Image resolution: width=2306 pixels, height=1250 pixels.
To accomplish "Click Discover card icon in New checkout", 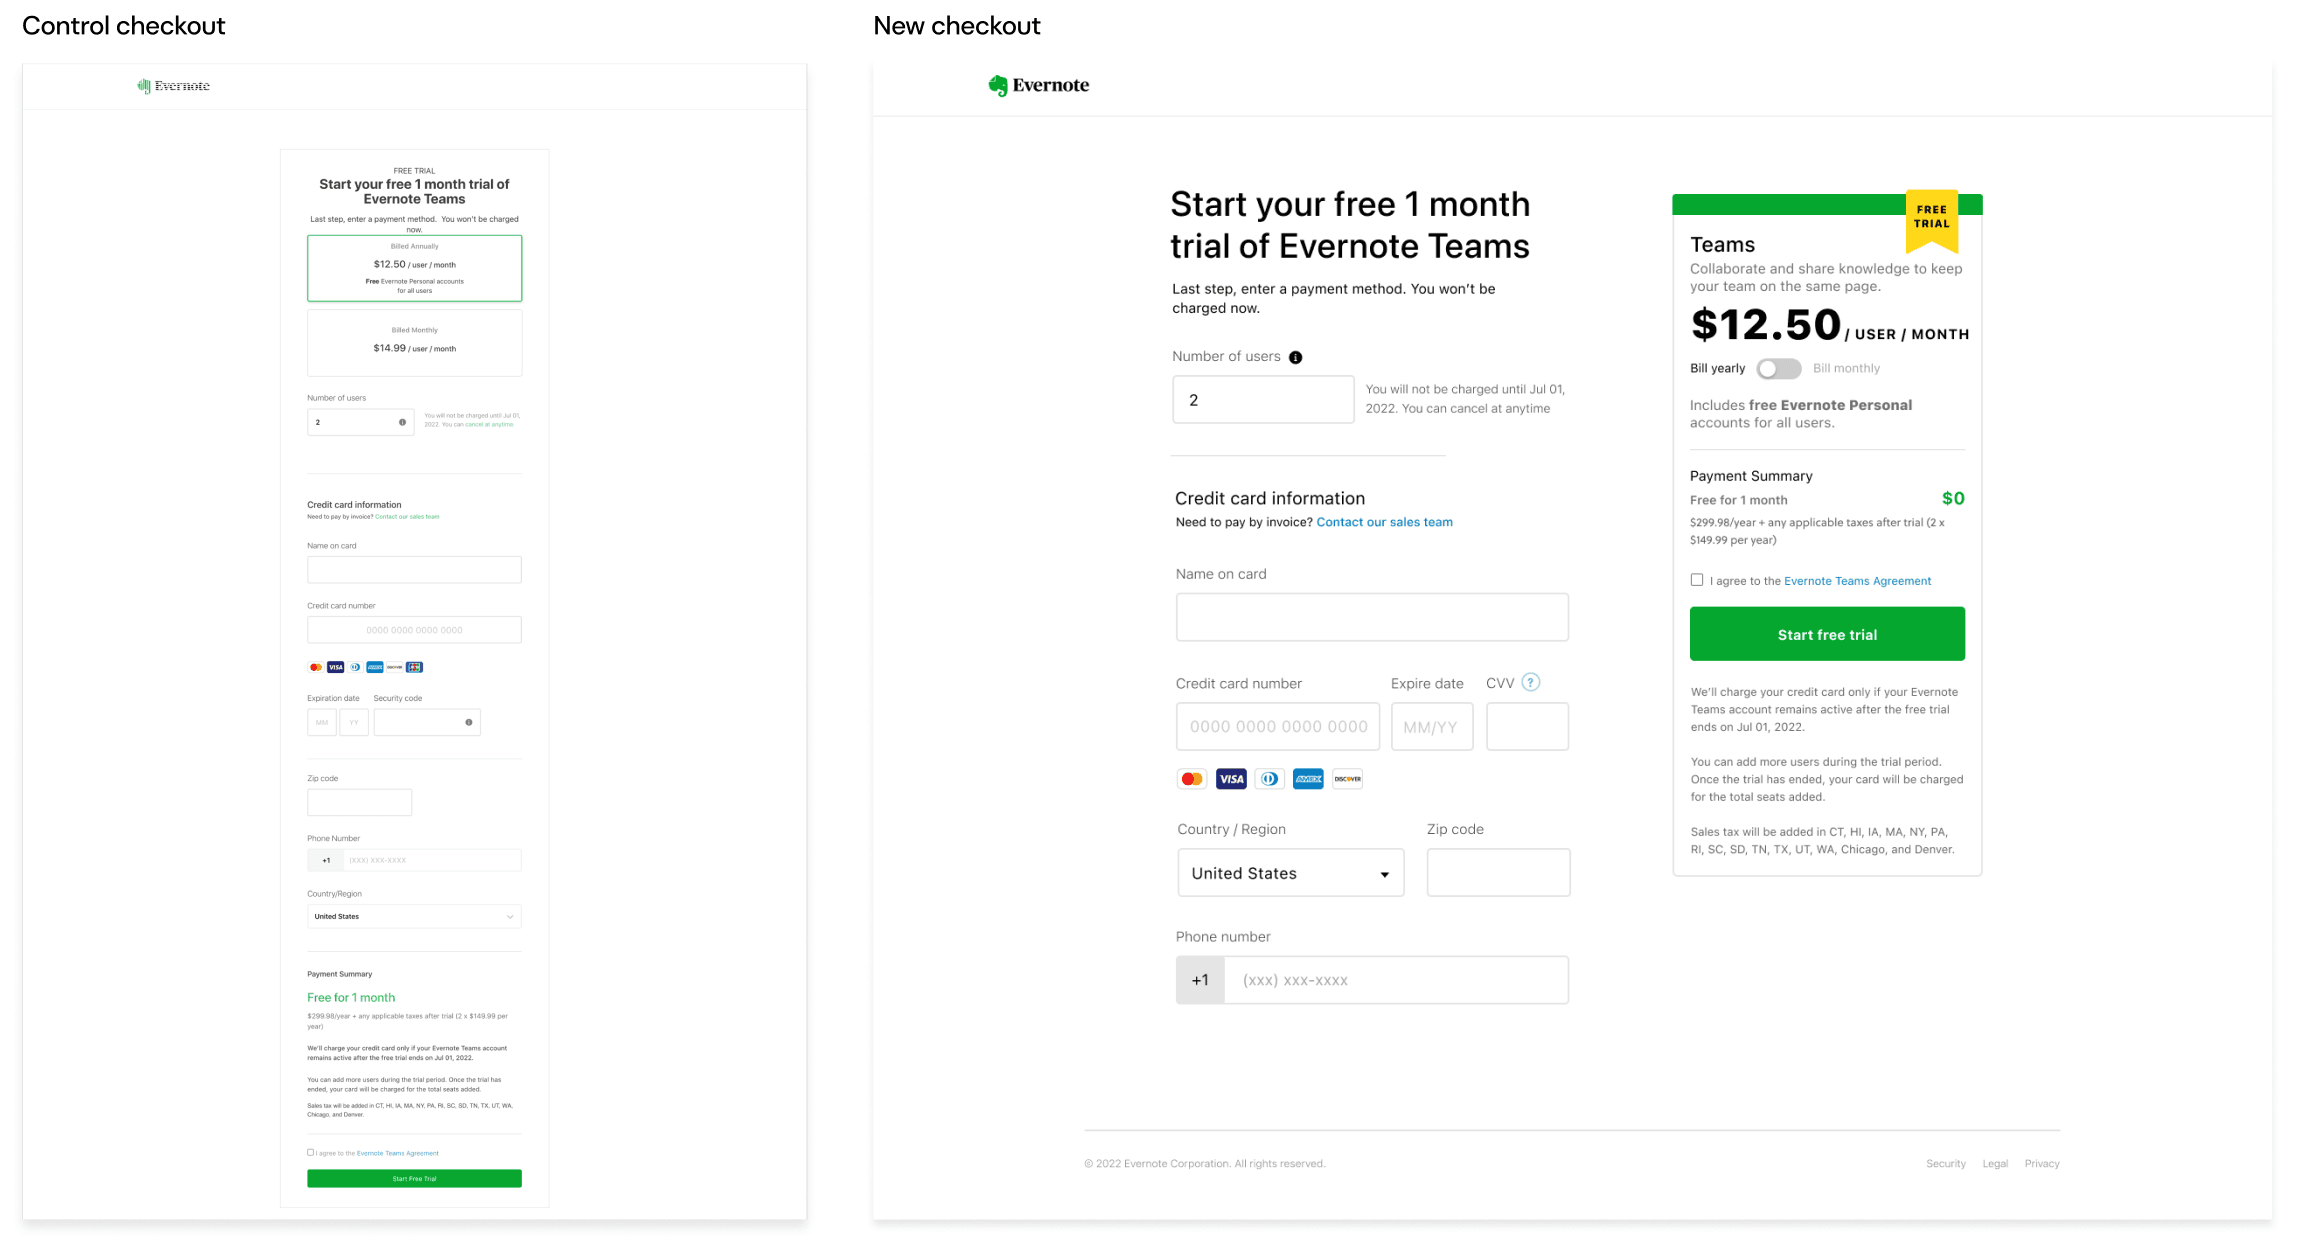I will (x=1347, y=779).
